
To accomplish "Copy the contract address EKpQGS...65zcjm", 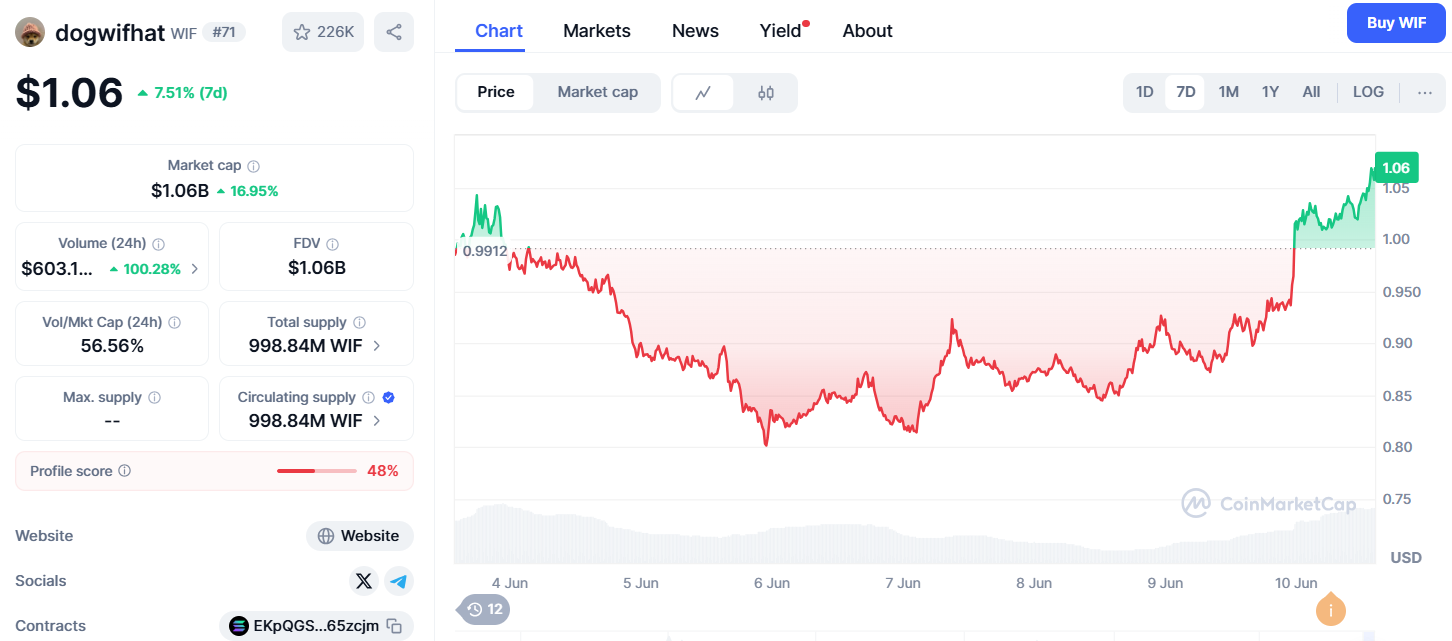I will (x=395, y=627).
